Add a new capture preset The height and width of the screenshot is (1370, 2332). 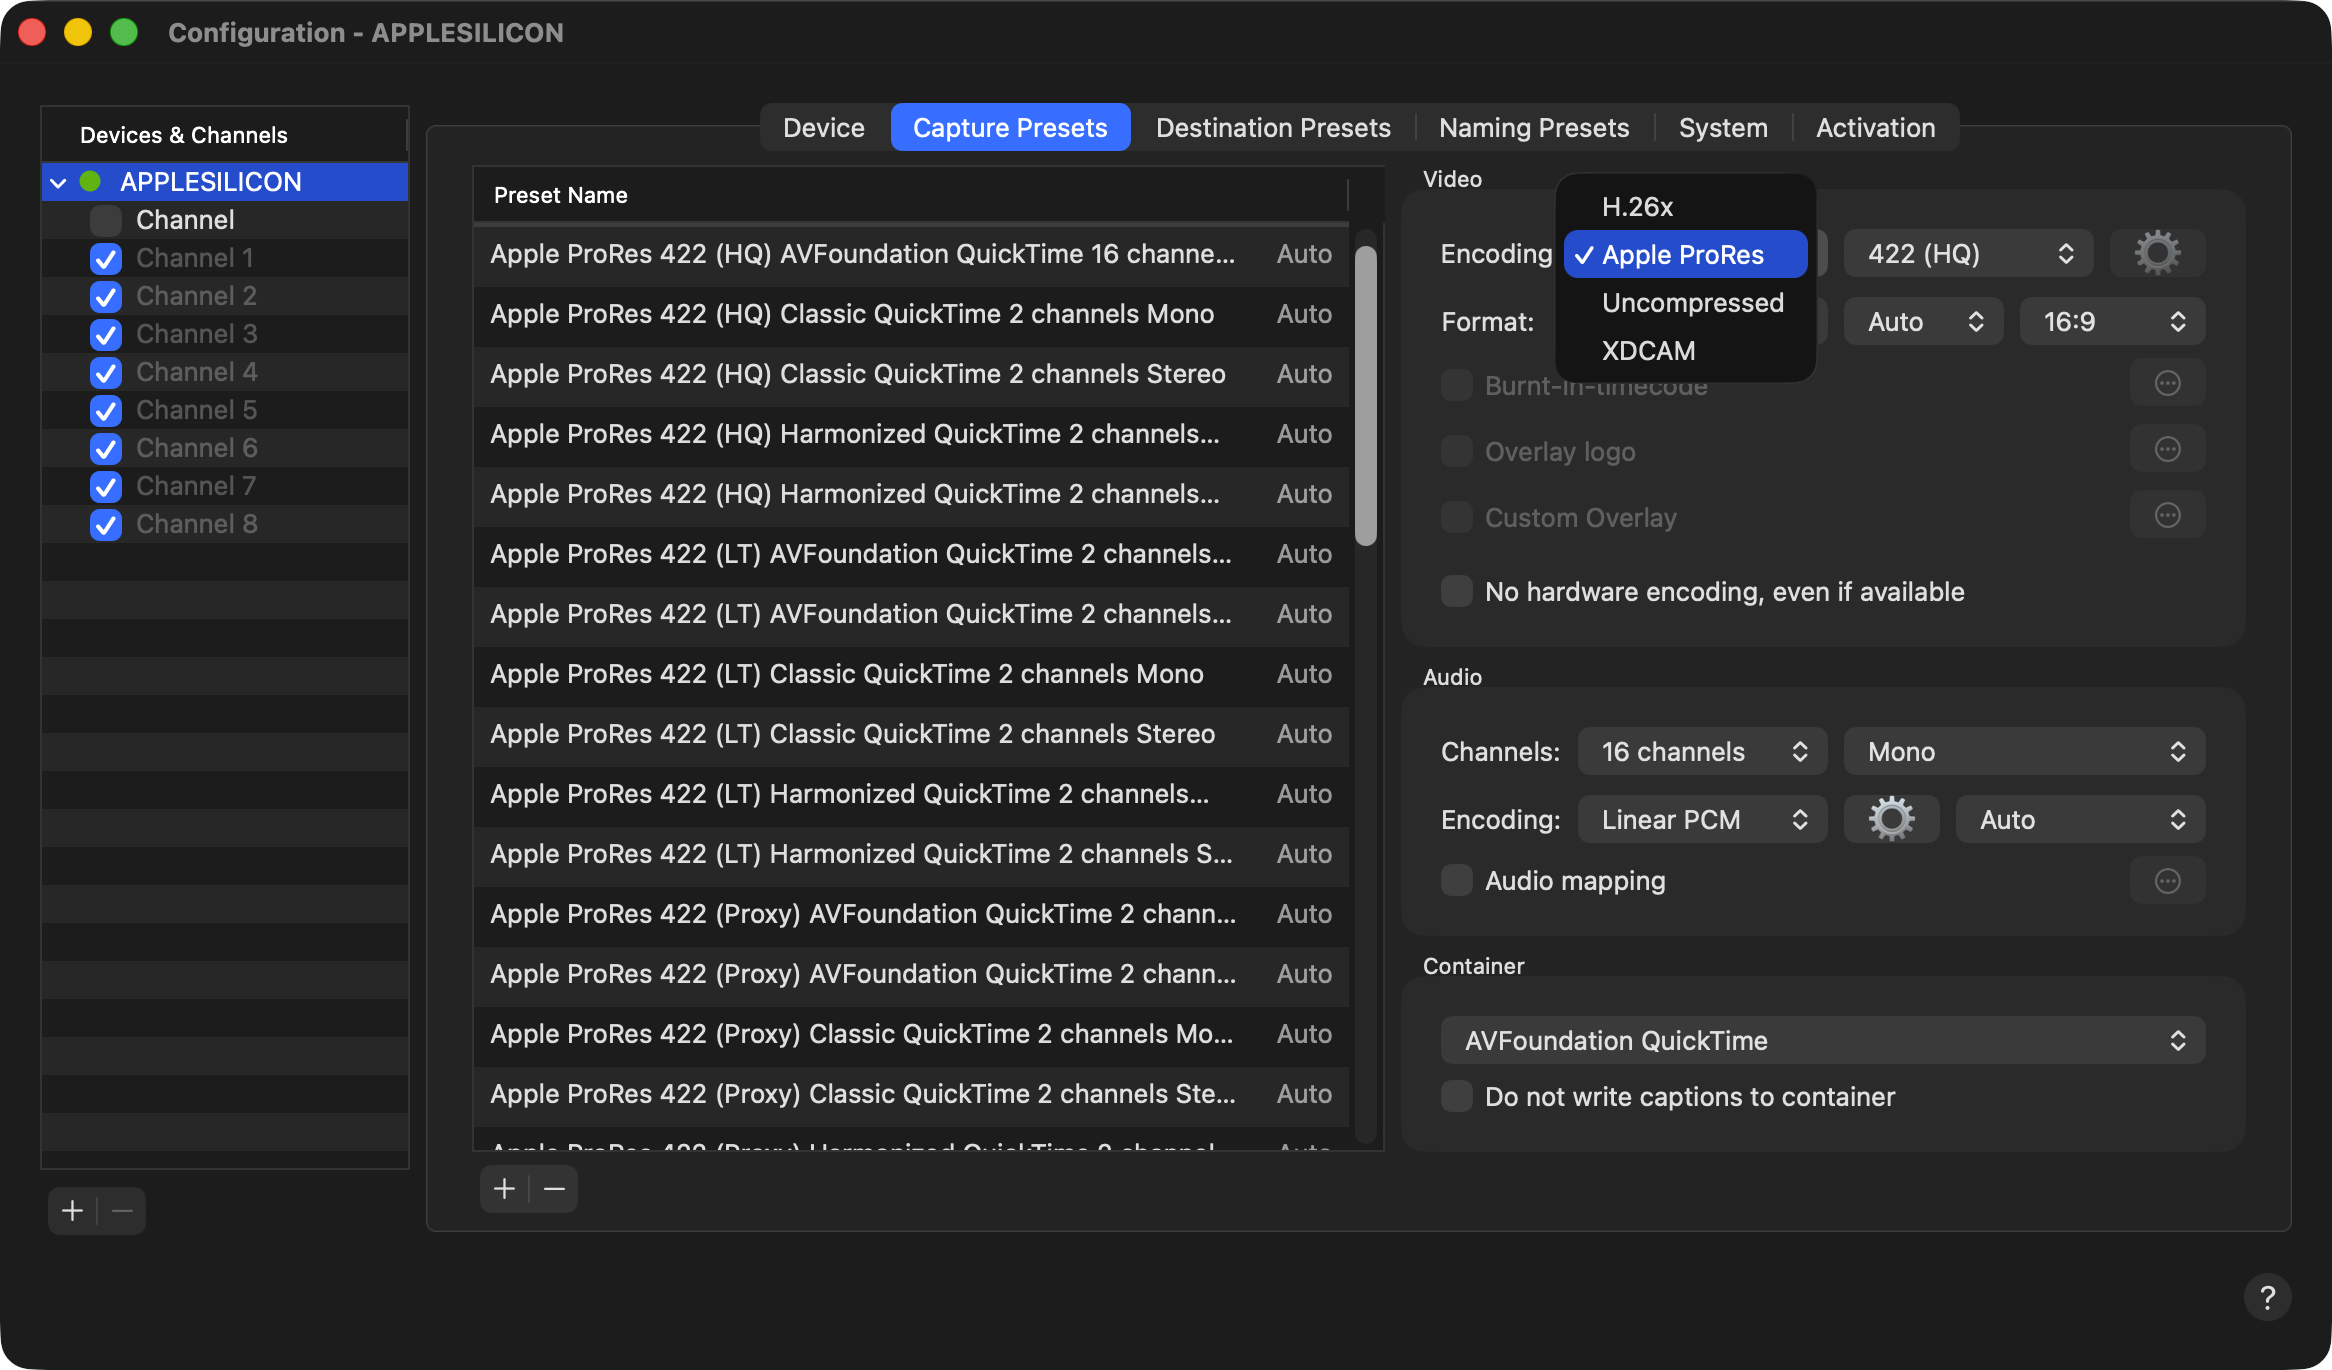[505, 1189]
